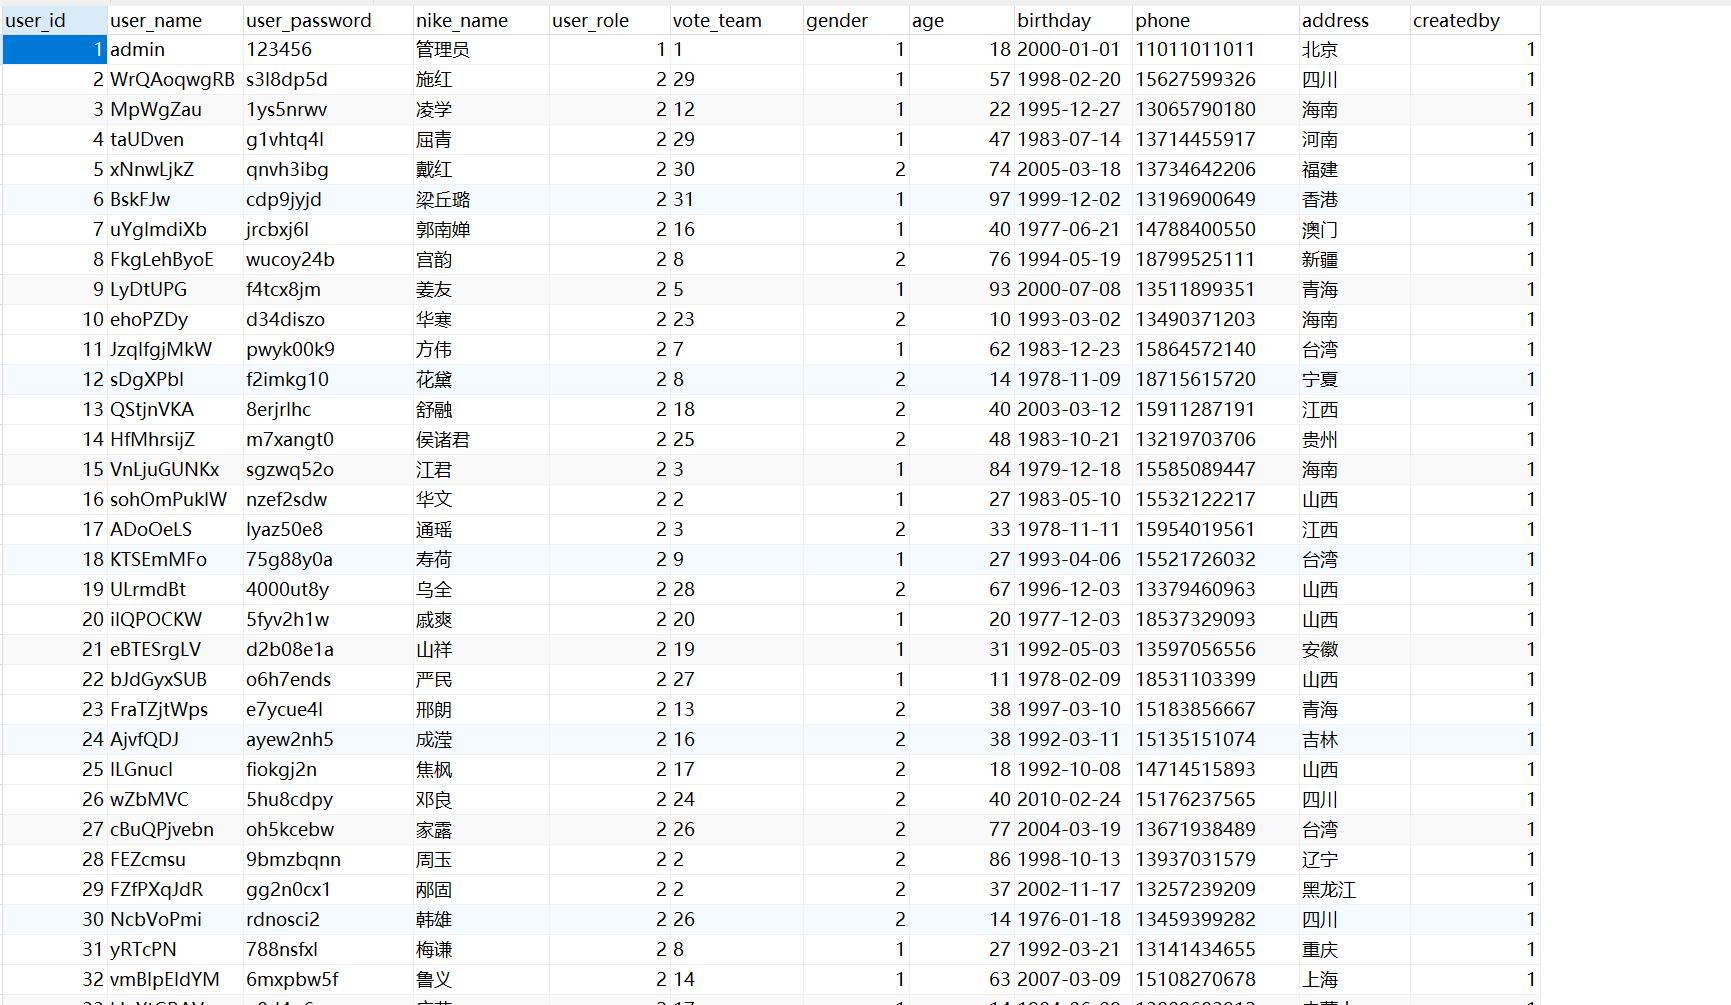Screen dimensions: 1731x1005
Task: Click the address cell 辽宁
Action: tap(1354, 859)
